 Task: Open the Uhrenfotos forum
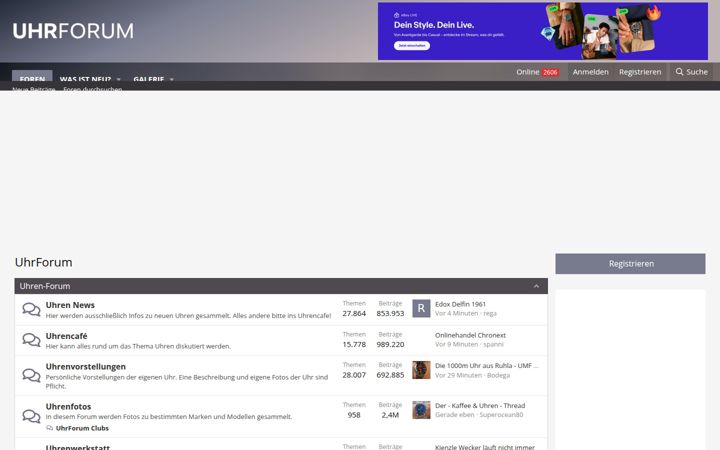pos(68,406)
